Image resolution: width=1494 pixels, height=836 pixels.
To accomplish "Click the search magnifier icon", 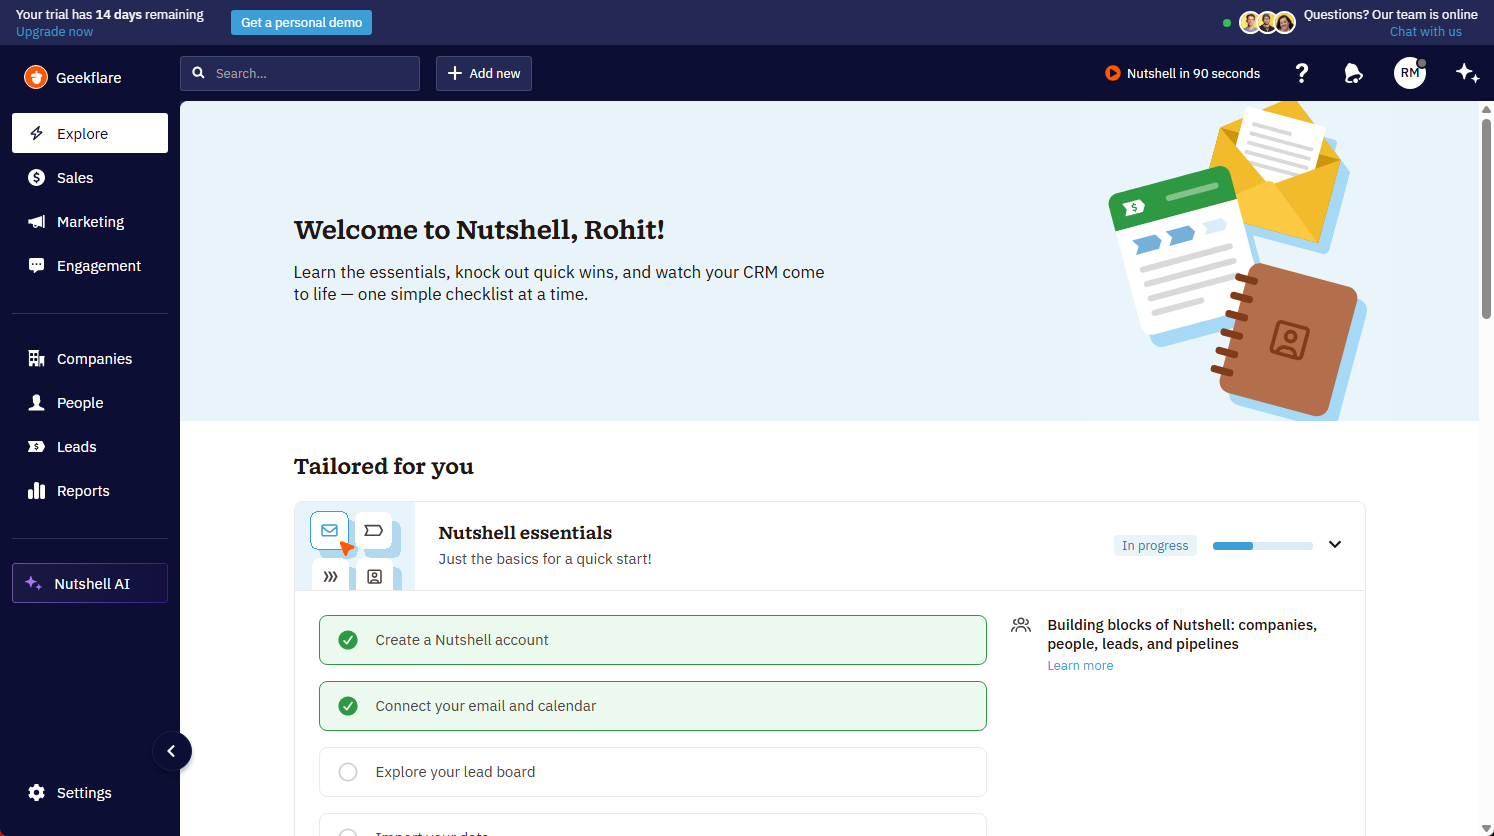I will [x=198, y=73].
